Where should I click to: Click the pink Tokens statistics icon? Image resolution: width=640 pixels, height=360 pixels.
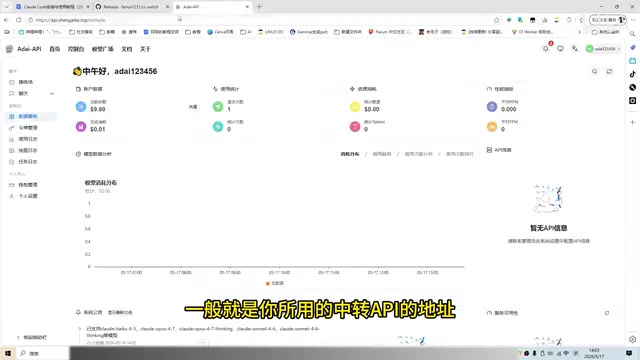coord(355,127)
